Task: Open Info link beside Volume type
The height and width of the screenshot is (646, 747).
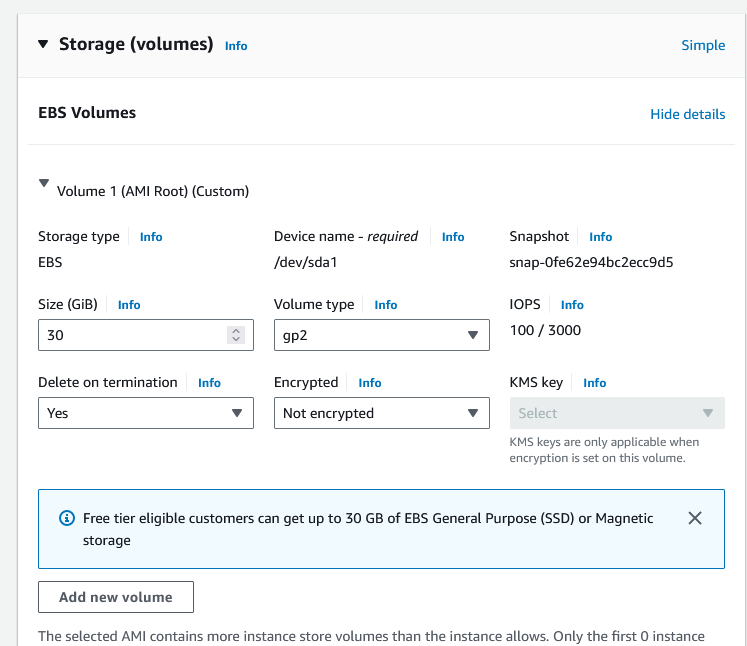Action: point(386,305)
